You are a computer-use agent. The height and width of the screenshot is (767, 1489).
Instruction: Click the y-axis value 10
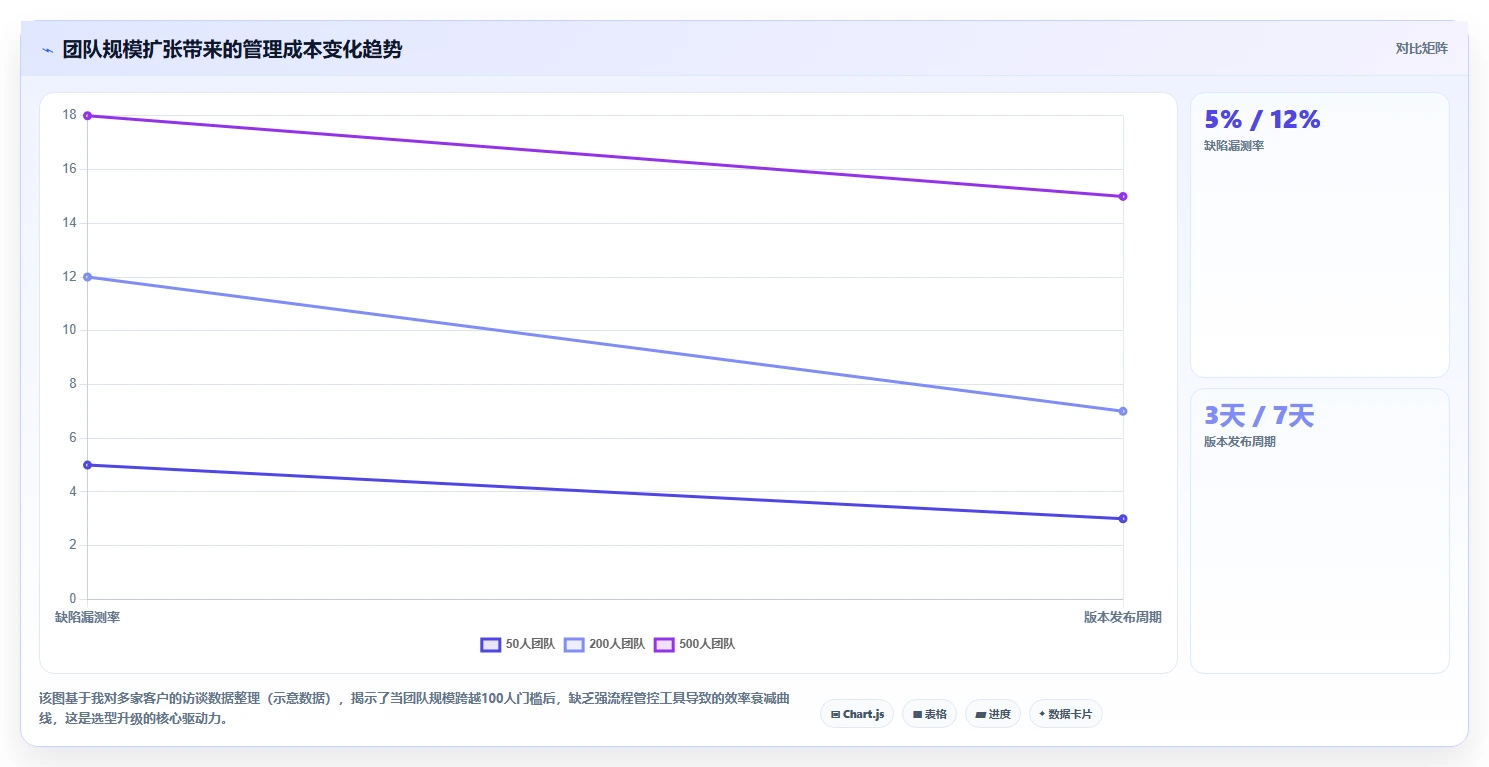click(69, 330)
